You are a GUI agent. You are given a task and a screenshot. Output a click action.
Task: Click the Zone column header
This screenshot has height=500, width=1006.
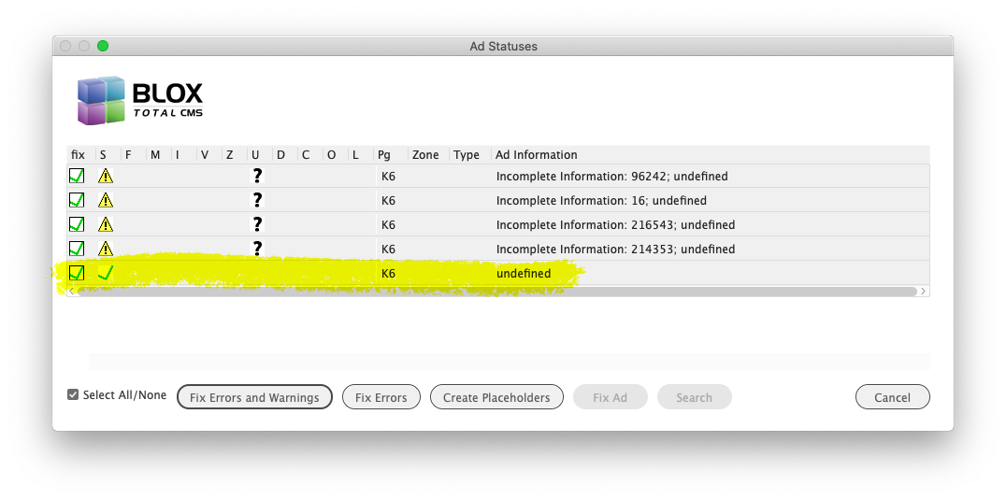pyautogui.click(x=425, y=155)
